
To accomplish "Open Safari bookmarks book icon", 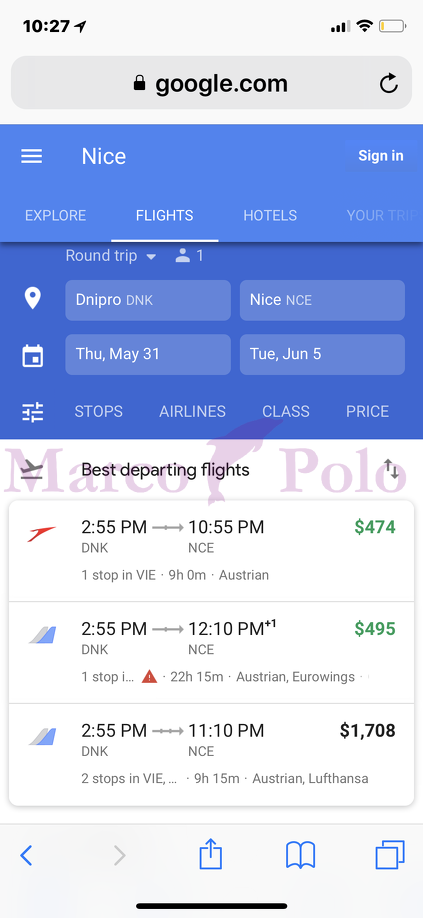I will [301, 855].
